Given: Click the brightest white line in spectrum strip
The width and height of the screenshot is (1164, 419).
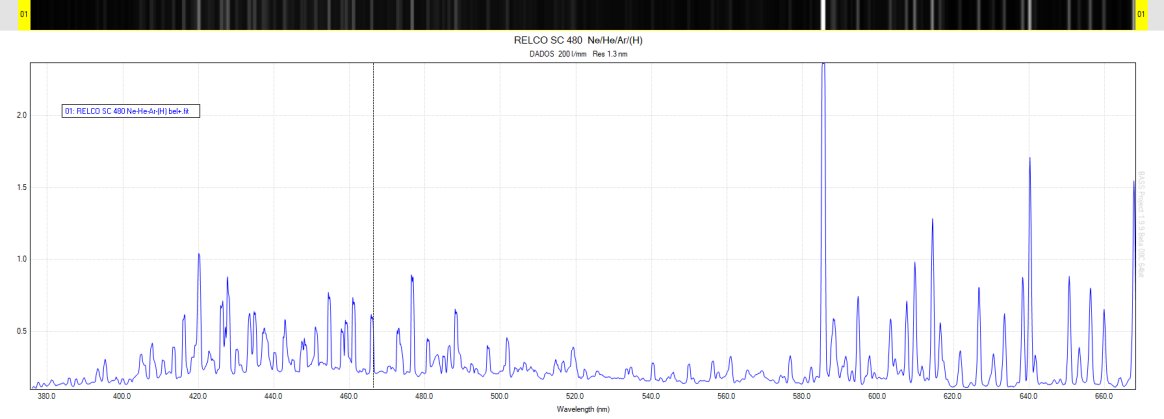Looking at the screenshot, I should pyautogui.click(x=823, y=15).
